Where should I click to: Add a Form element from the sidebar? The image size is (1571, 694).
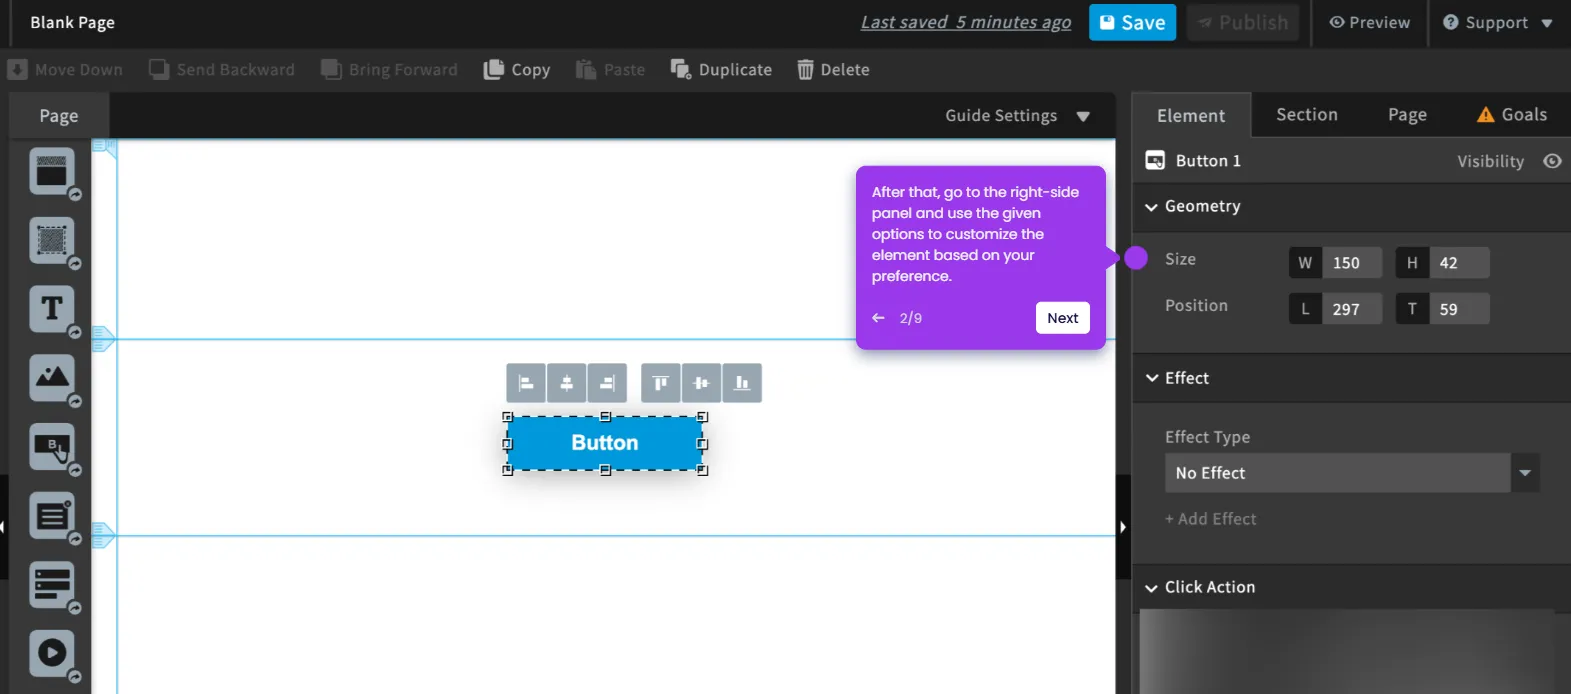click(x=52, y=516)
